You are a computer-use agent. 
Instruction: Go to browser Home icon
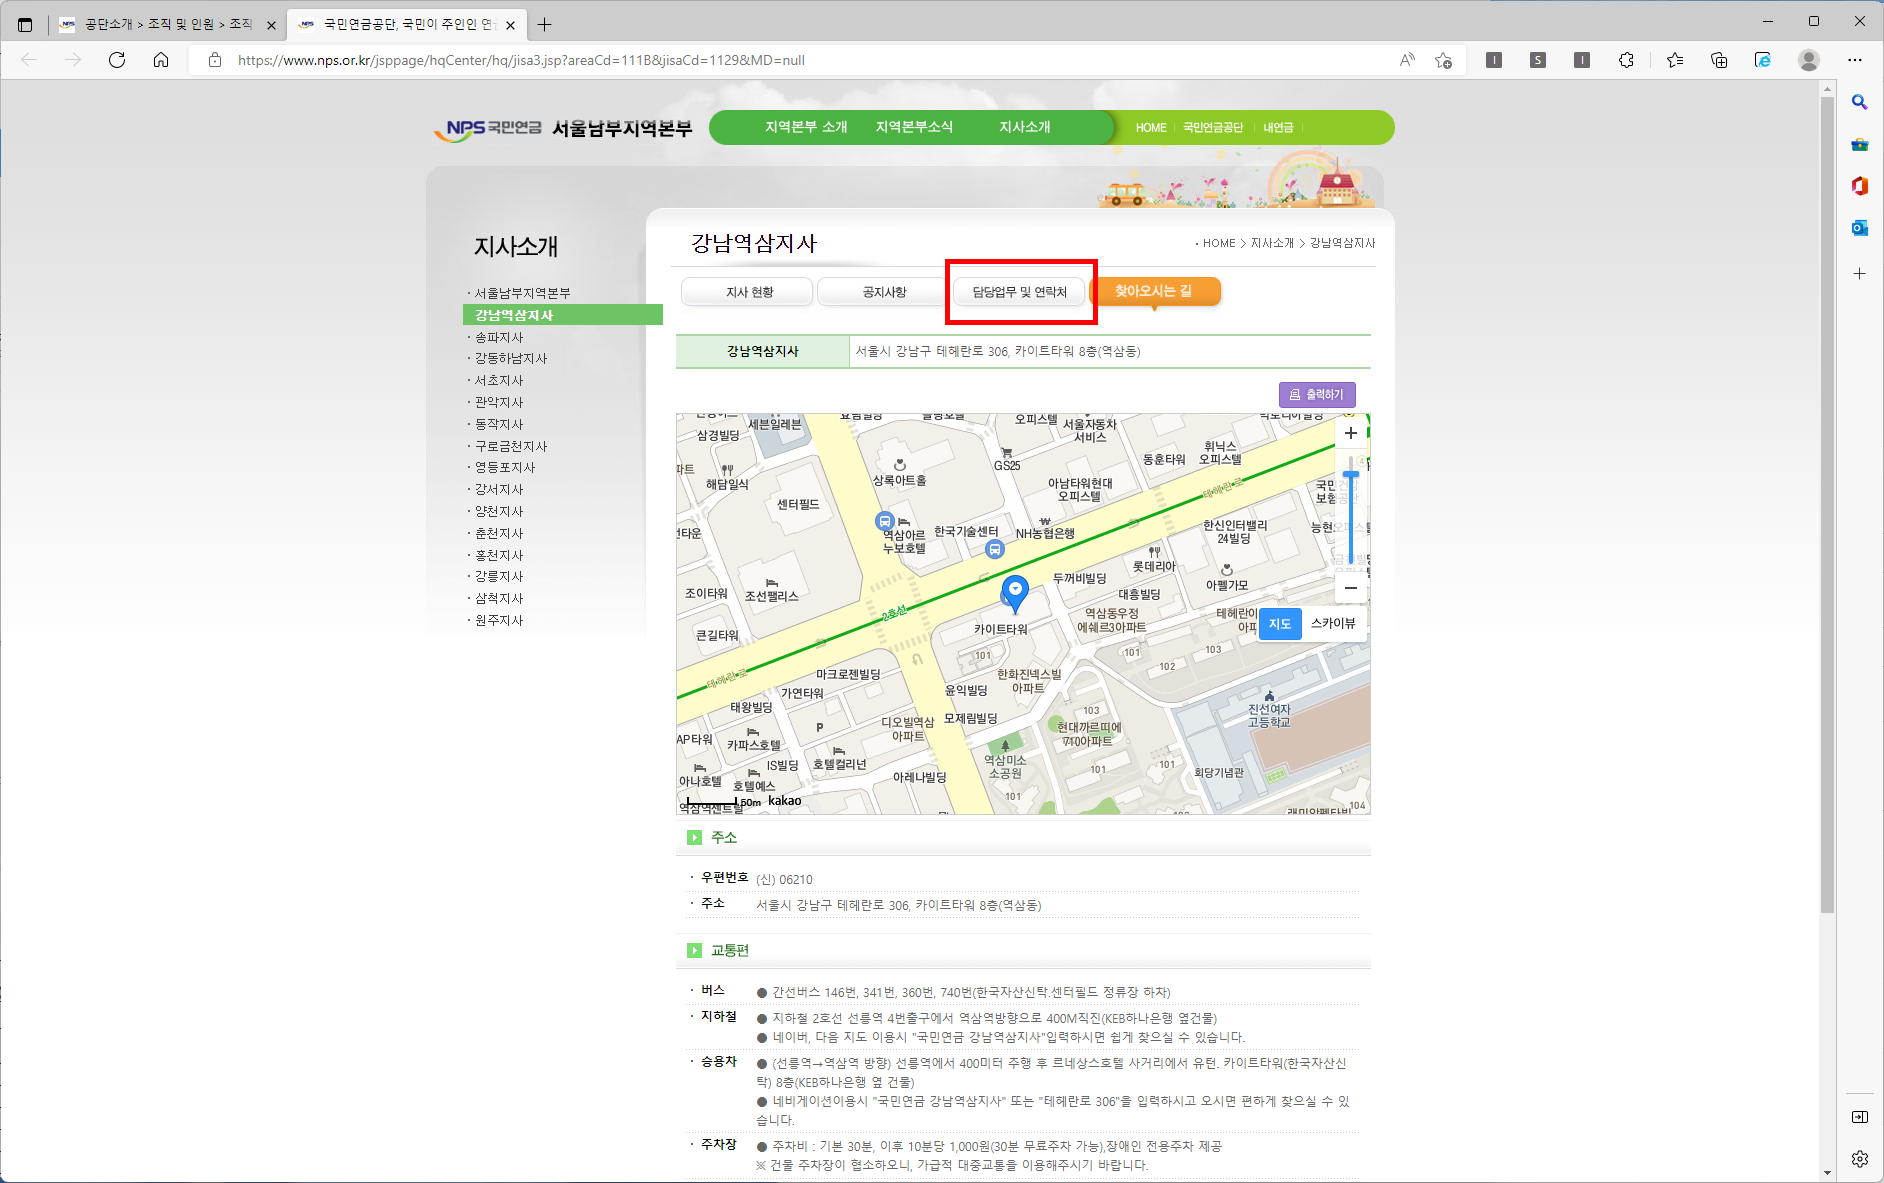(x=161, y=60)
